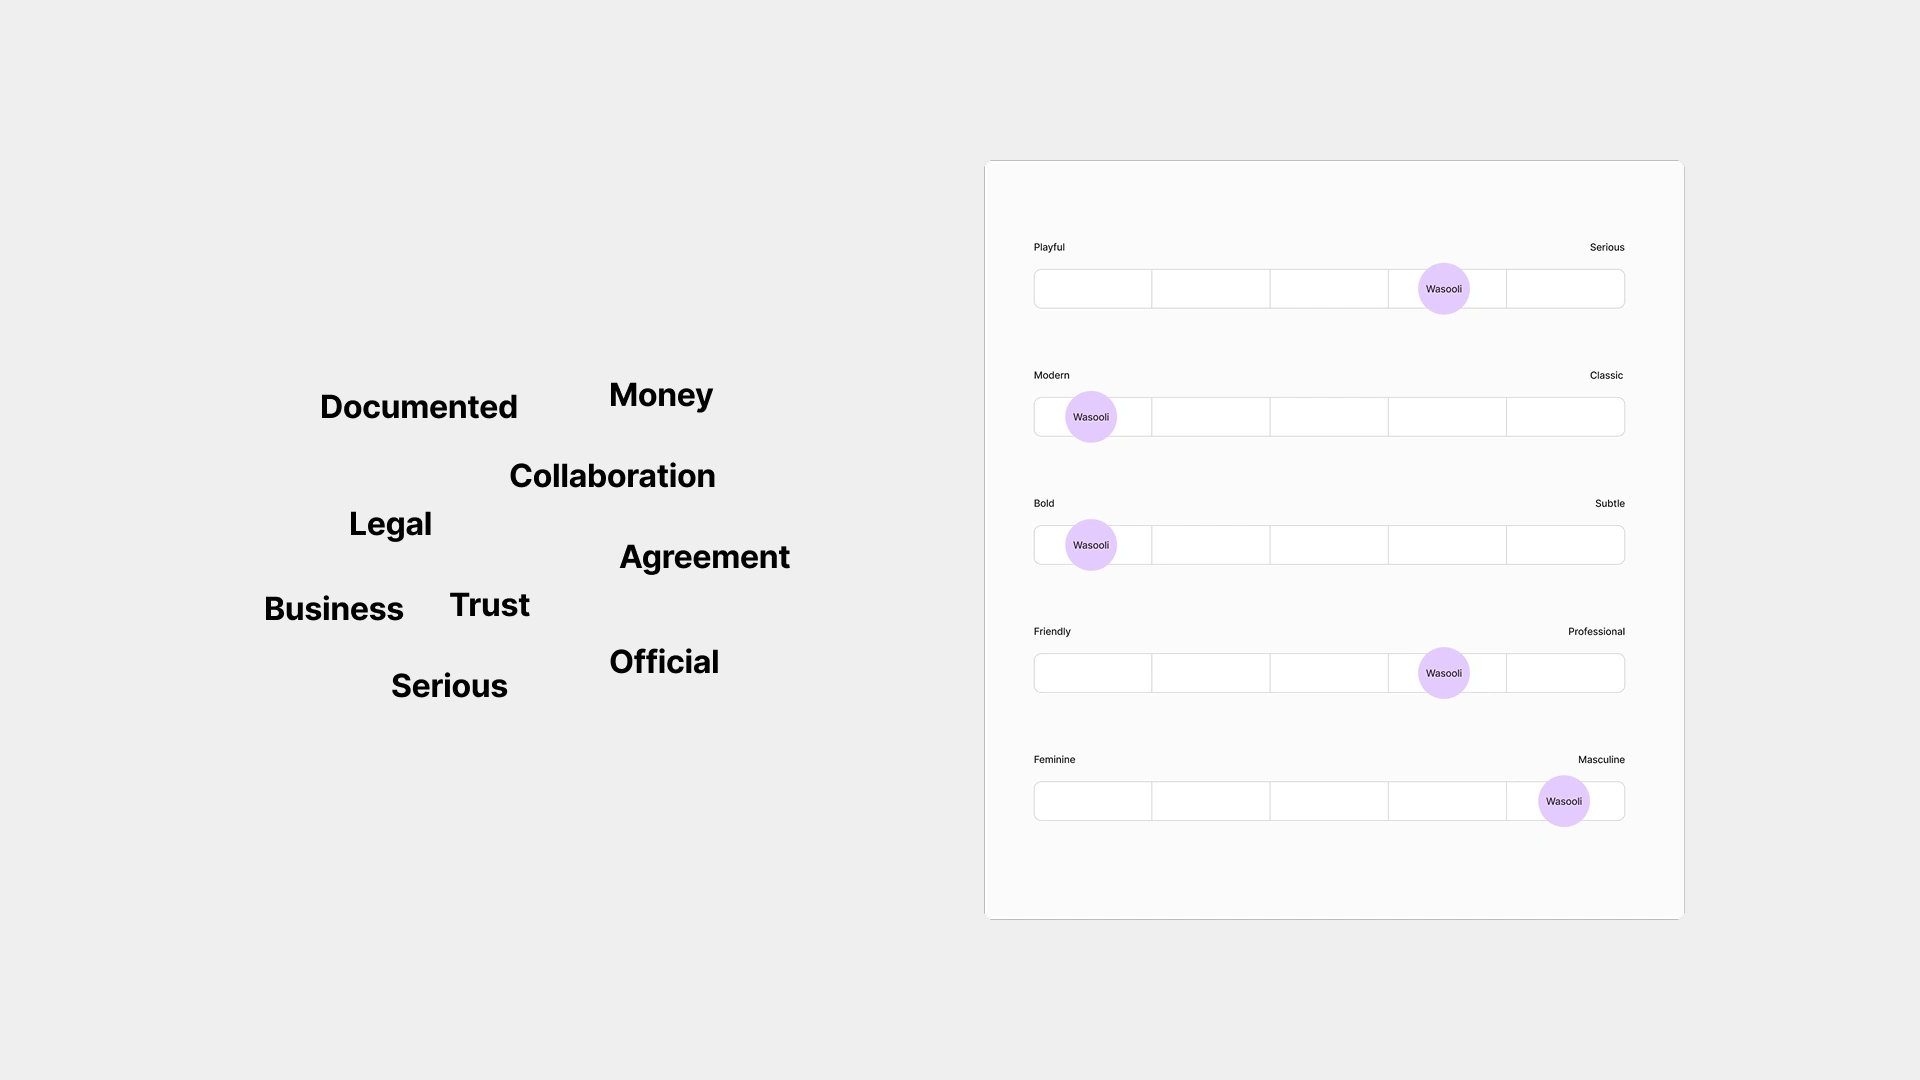
Task: Click the word Documented
Action: [418, 407]
